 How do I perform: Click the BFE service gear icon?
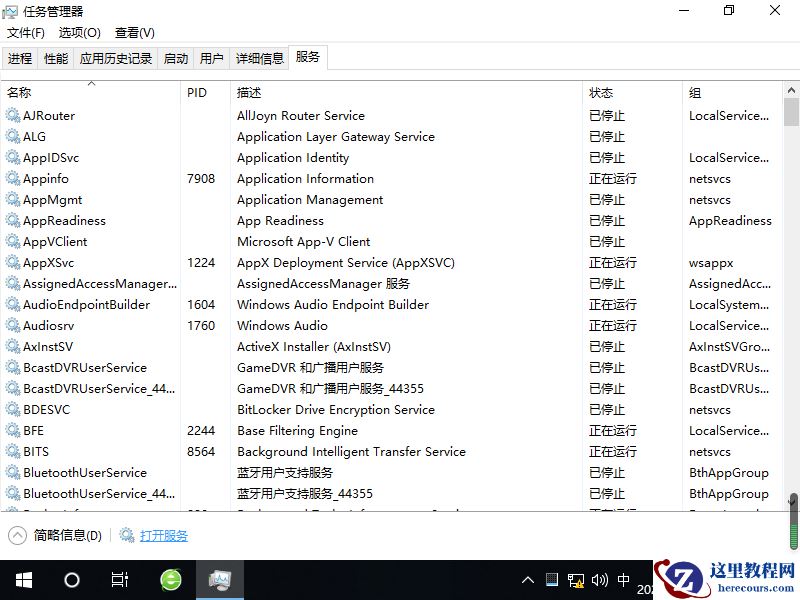[x=11, y=430]
